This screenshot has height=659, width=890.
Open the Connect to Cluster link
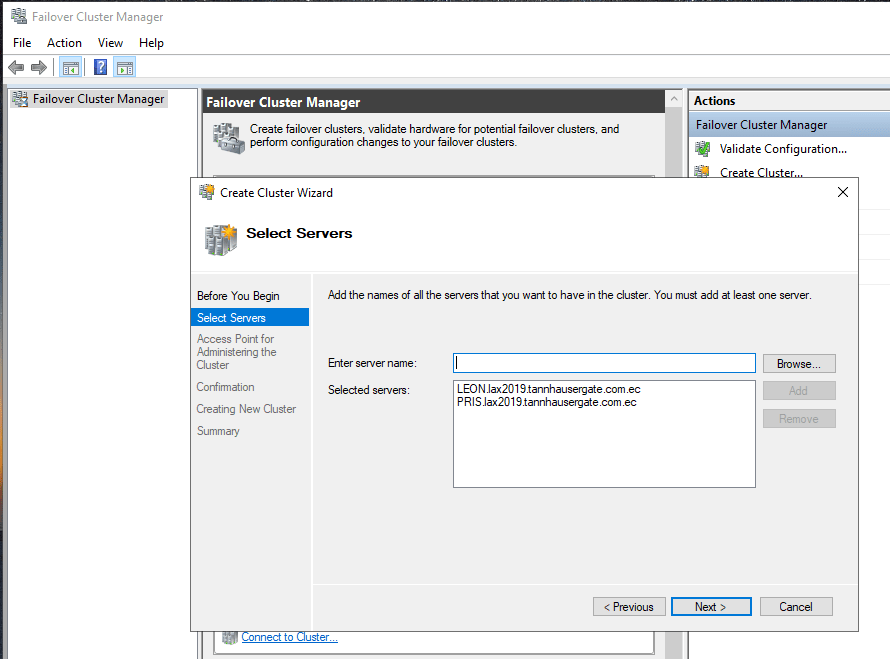[289, 637]
